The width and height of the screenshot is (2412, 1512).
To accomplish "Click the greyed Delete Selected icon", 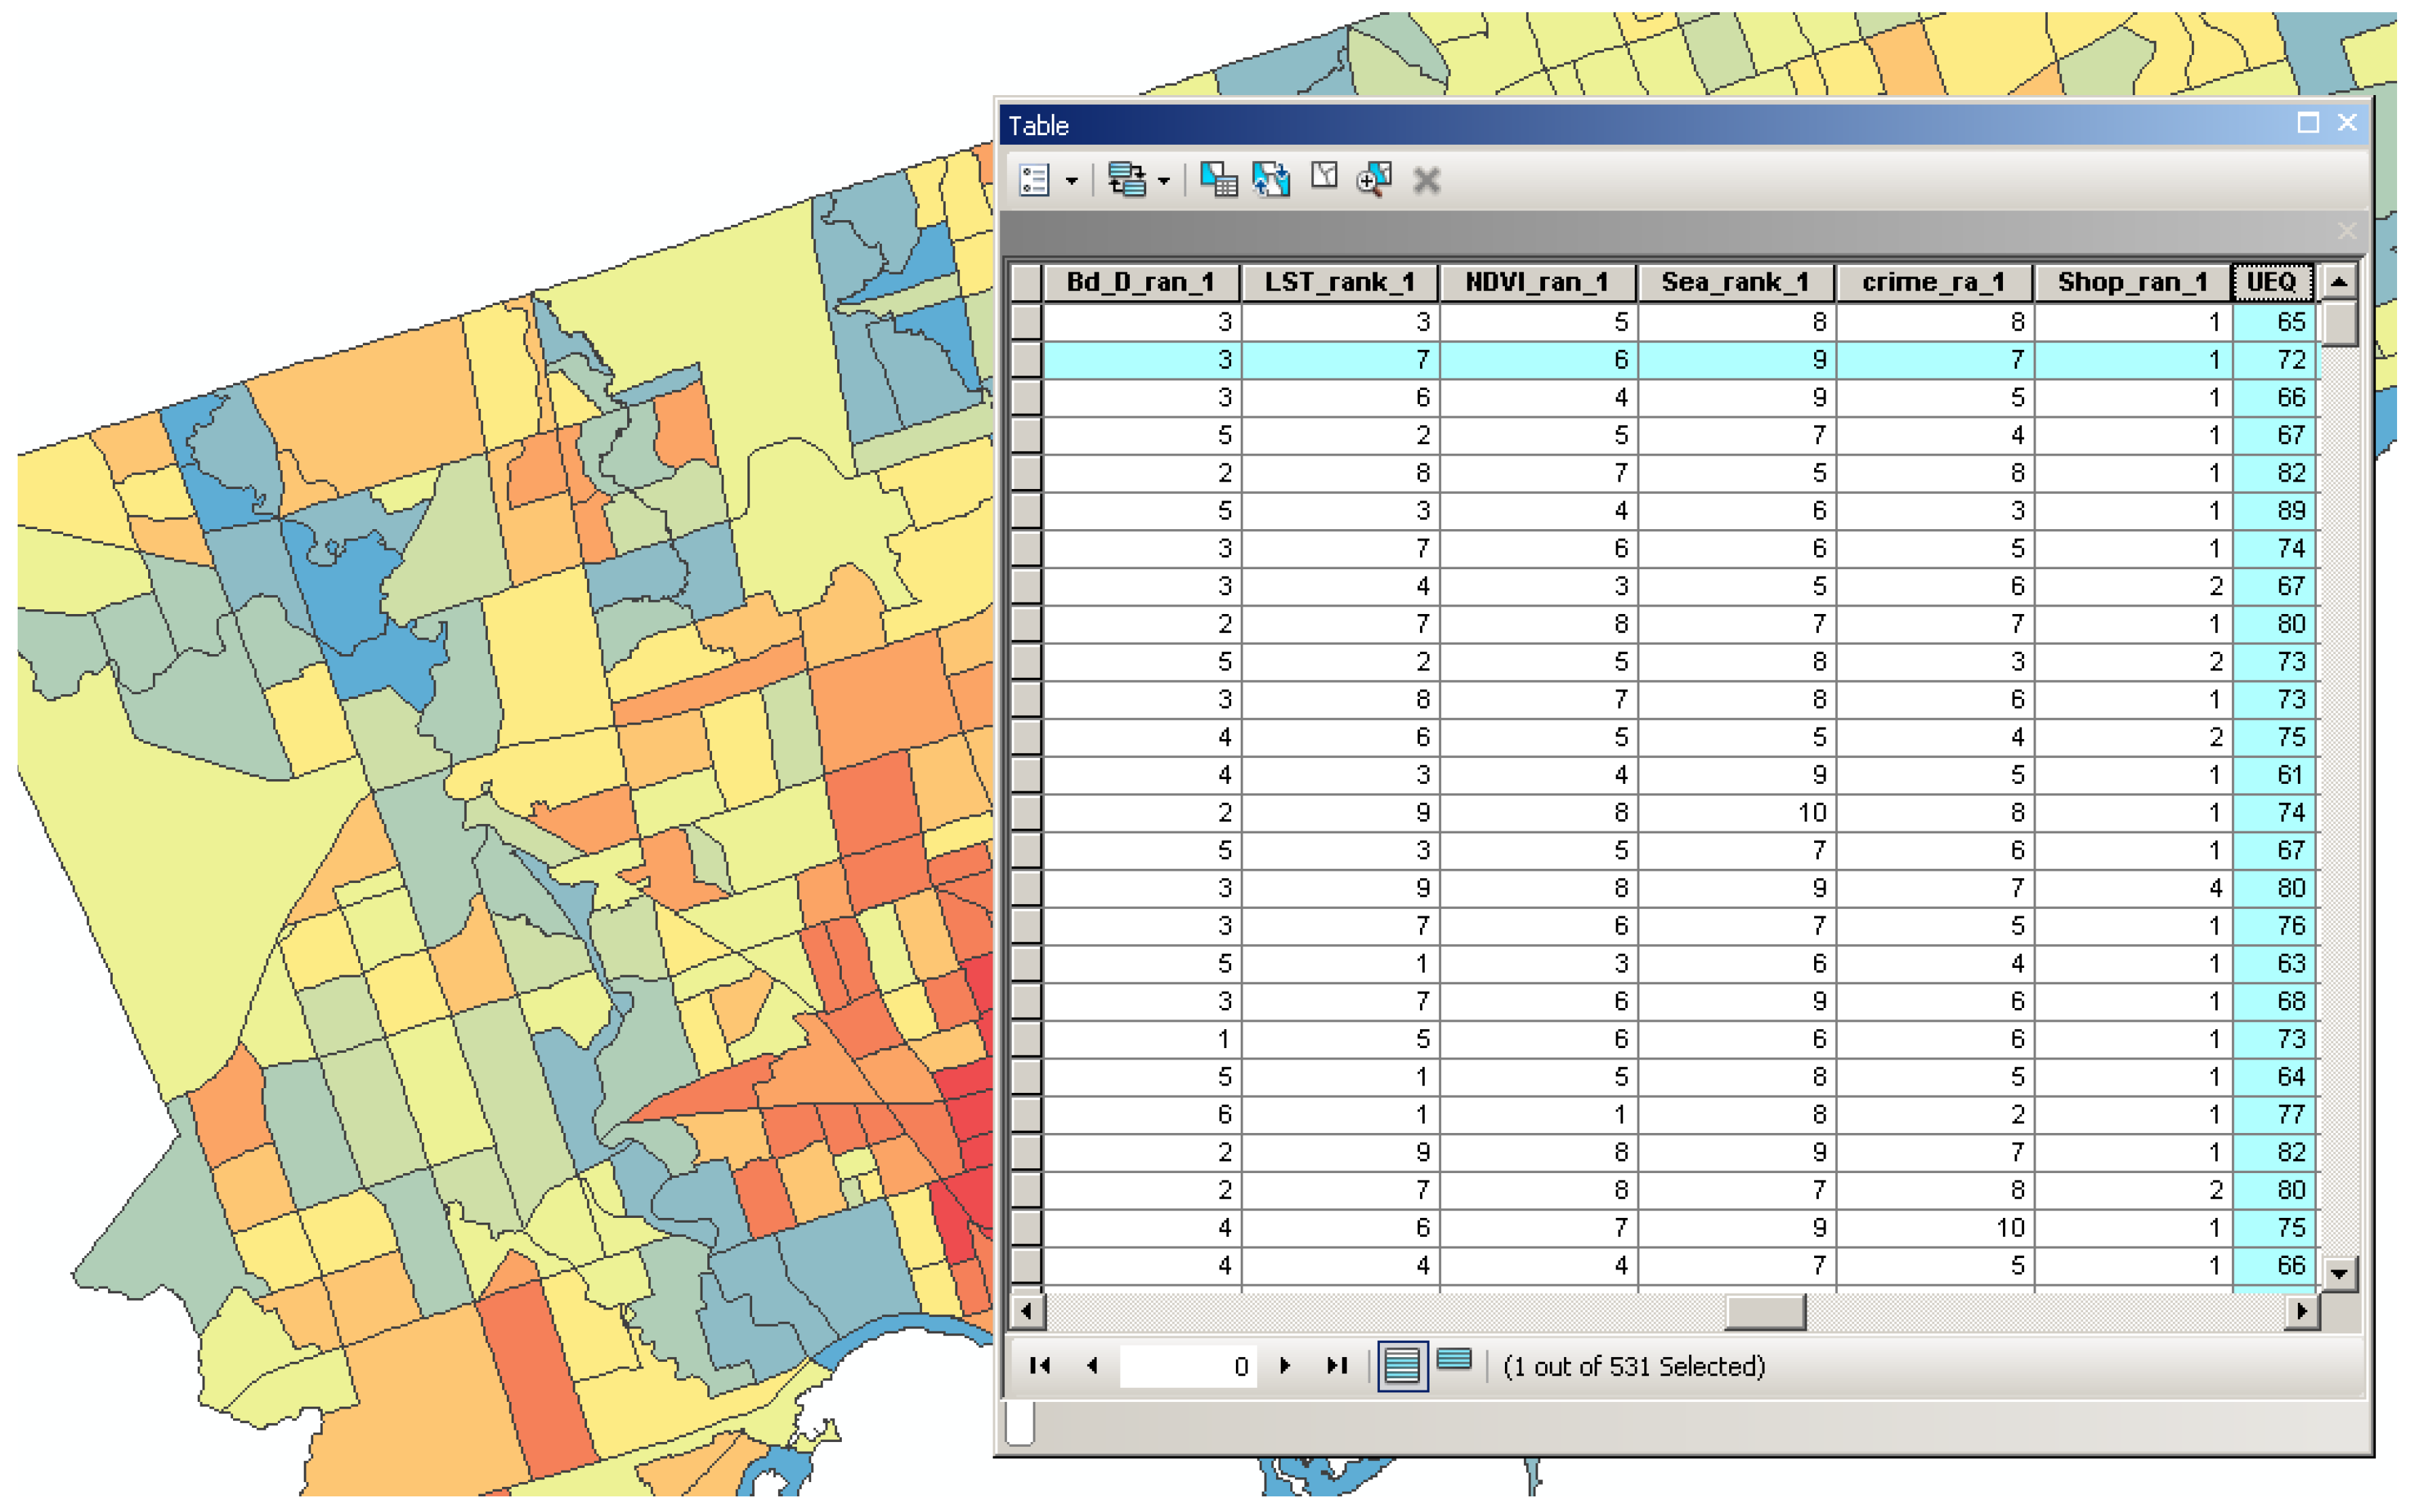I will [x=1426, y=181].
